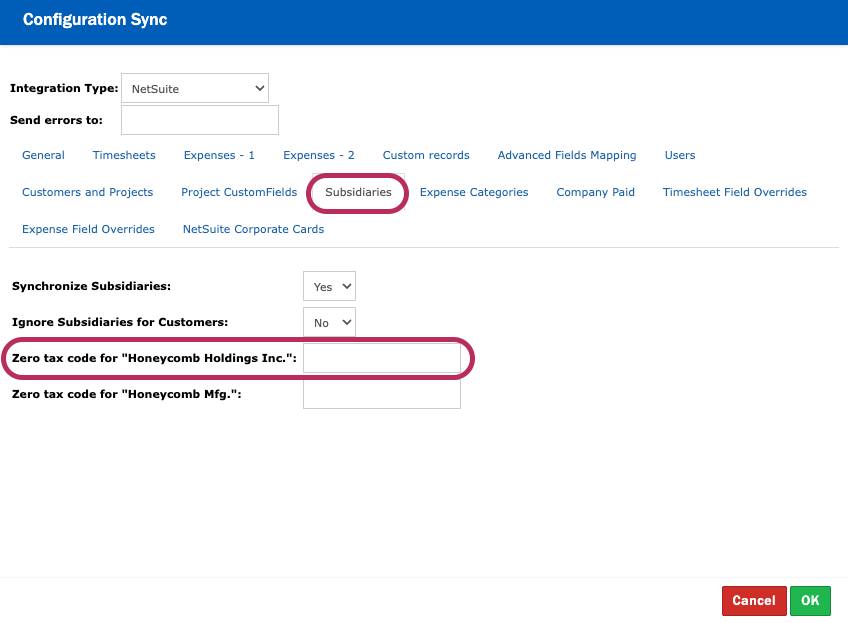848x623 pixels.
Task: Open NetSuite Corporate Cards tab
Action: click(x=253, y=229)
